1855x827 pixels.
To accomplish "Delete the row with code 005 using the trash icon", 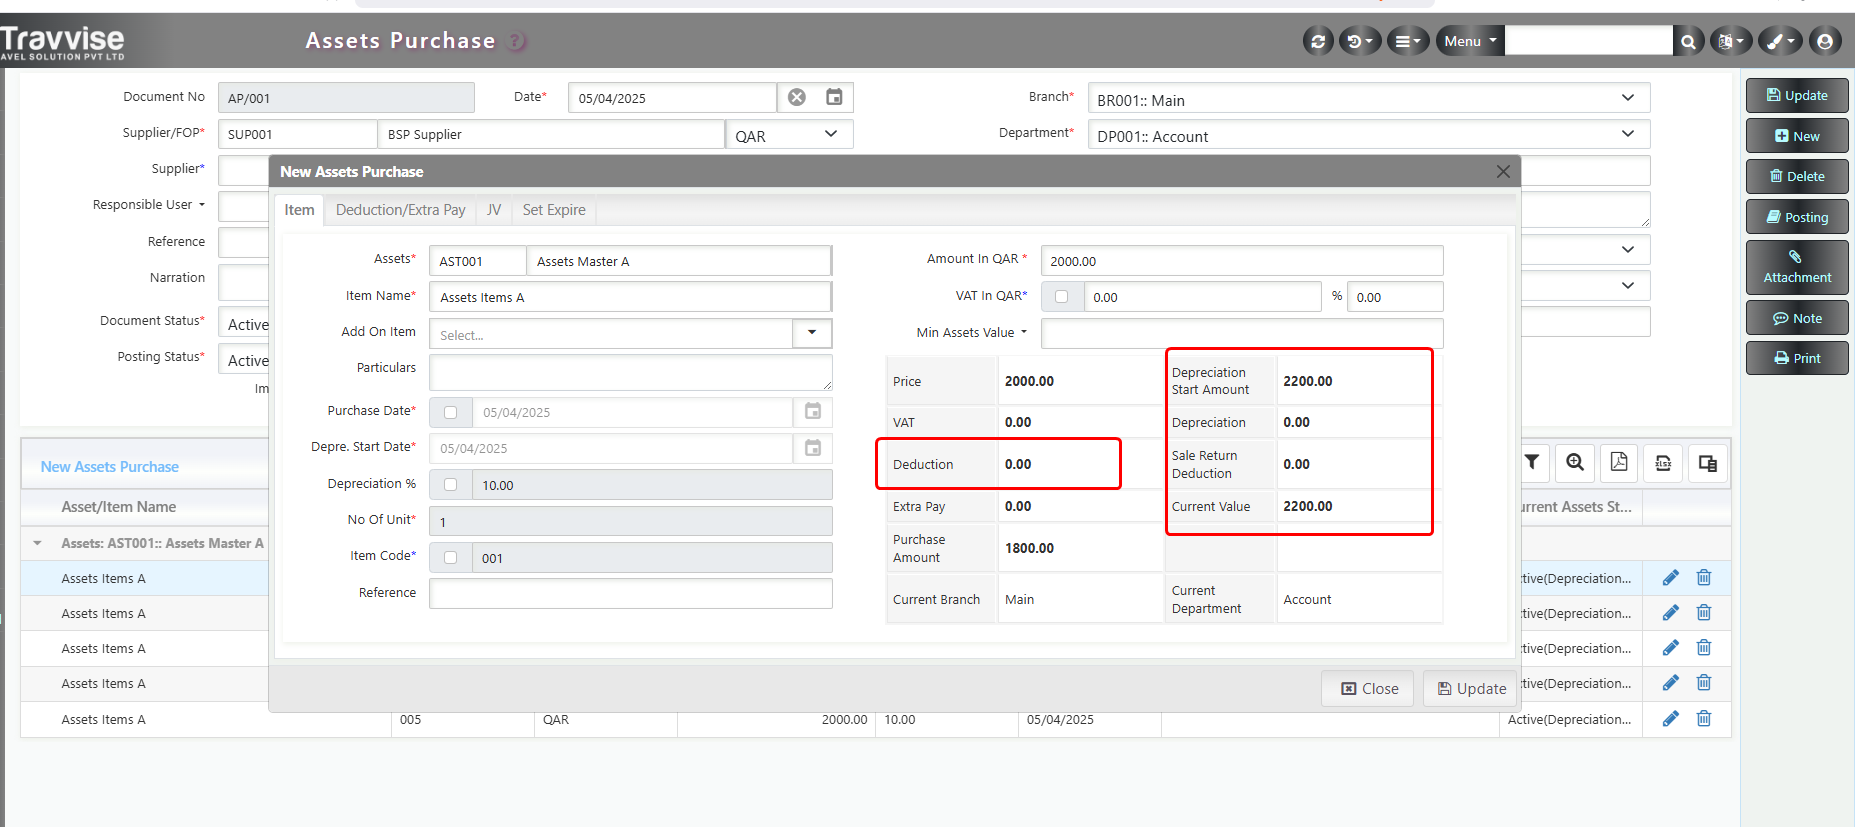I will [1704, 719].
